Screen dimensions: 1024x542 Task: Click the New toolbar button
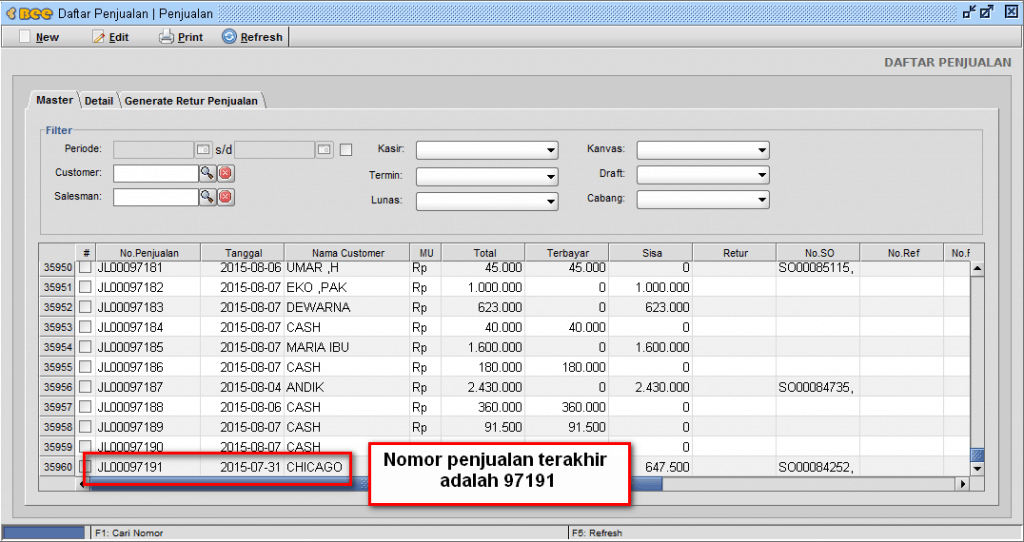tap(39, 37)
